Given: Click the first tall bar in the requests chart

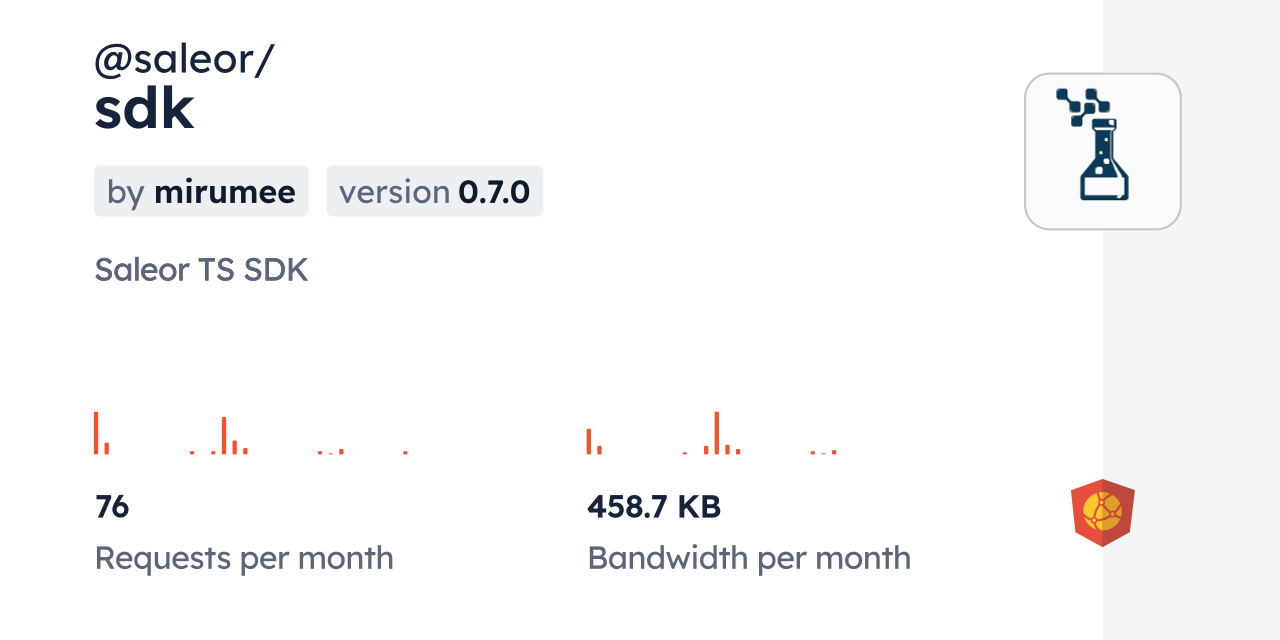Looking at the screenshot, I should (x=96, y=433).
